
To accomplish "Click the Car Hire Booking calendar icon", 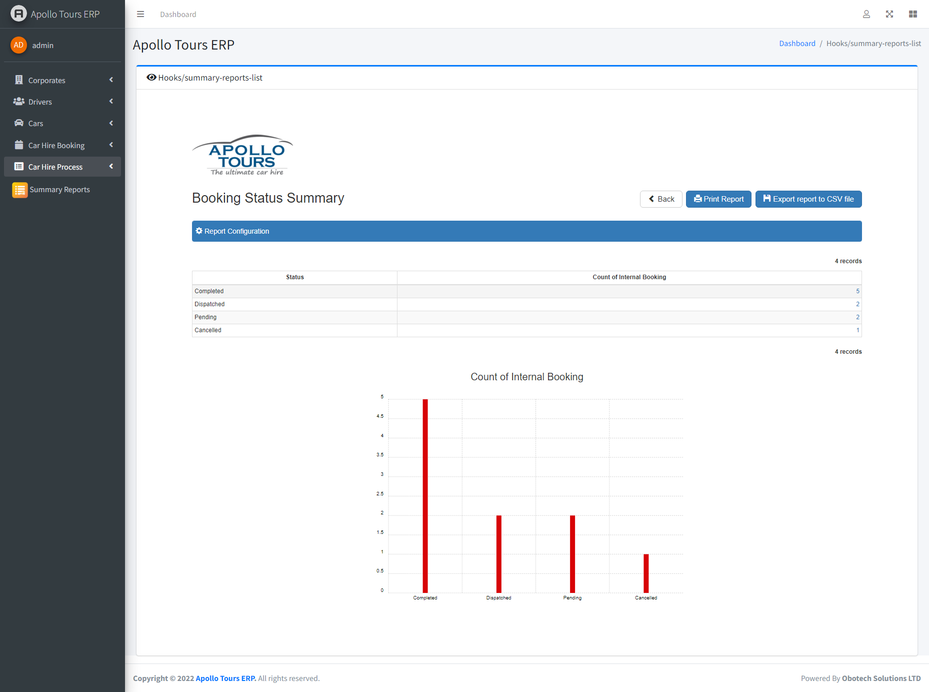I will tap(21, 145).
